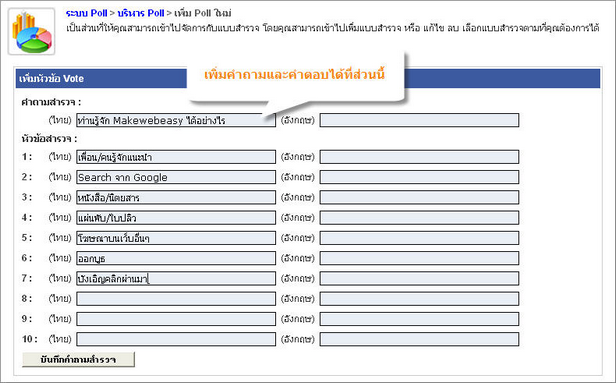Screen dimensions: 616x383
Task: Click Thai field for option 3
Action: click(x=176, y=197)
